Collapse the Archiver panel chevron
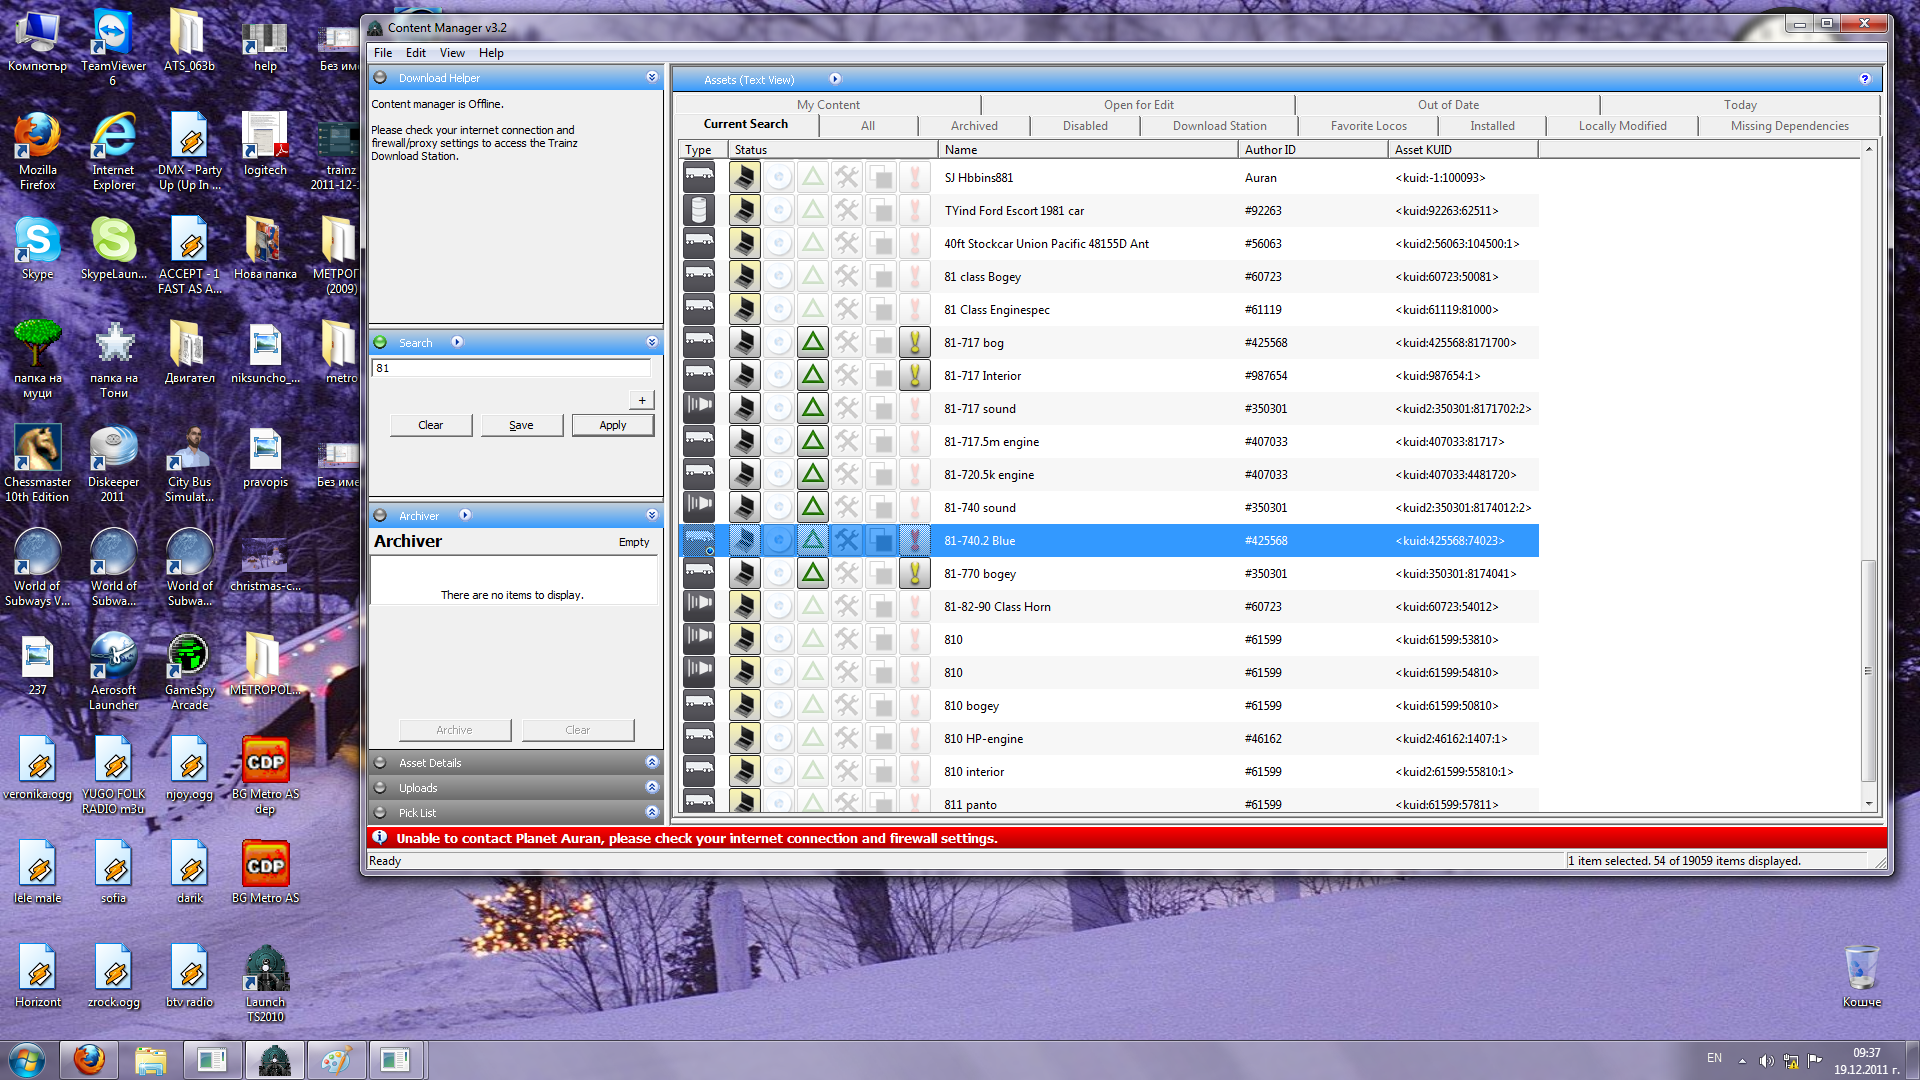The height and width of the screenshot is (1080, 1920). [652, 516]
